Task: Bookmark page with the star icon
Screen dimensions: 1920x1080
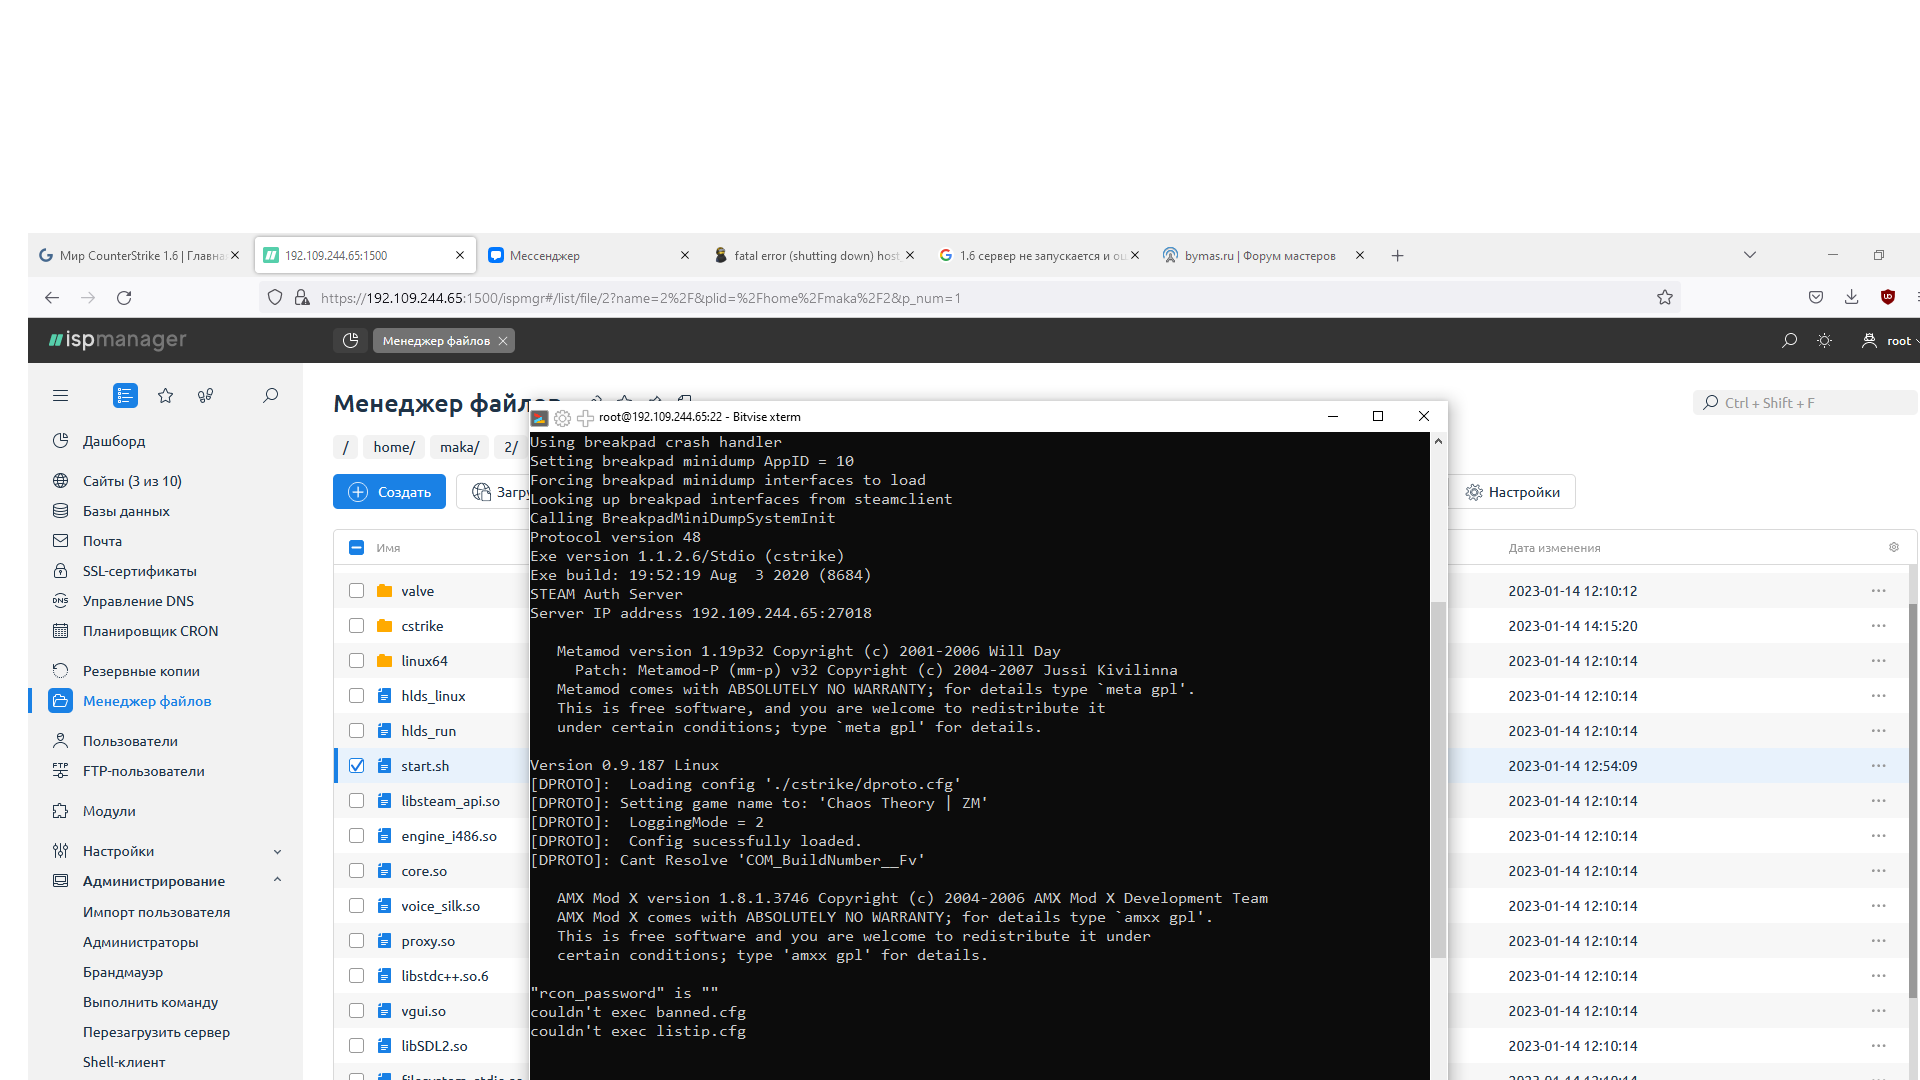Action: [1665, 298]
